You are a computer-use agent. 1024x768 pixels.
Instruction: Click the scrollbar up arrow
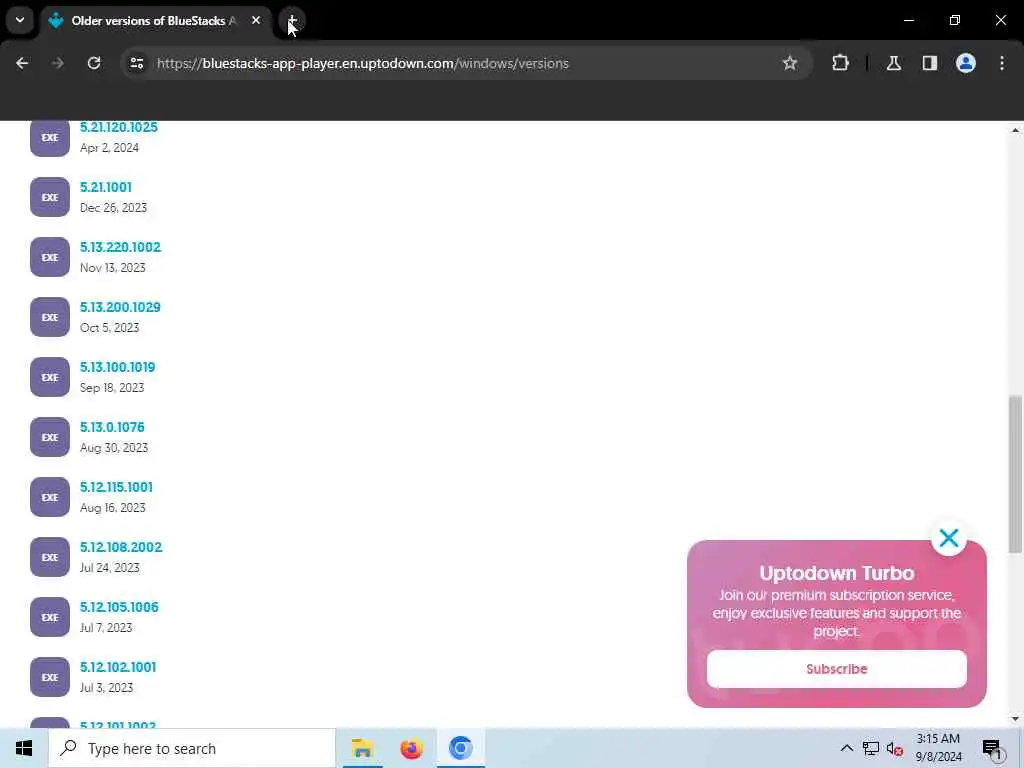click(x=1015, y=130)
